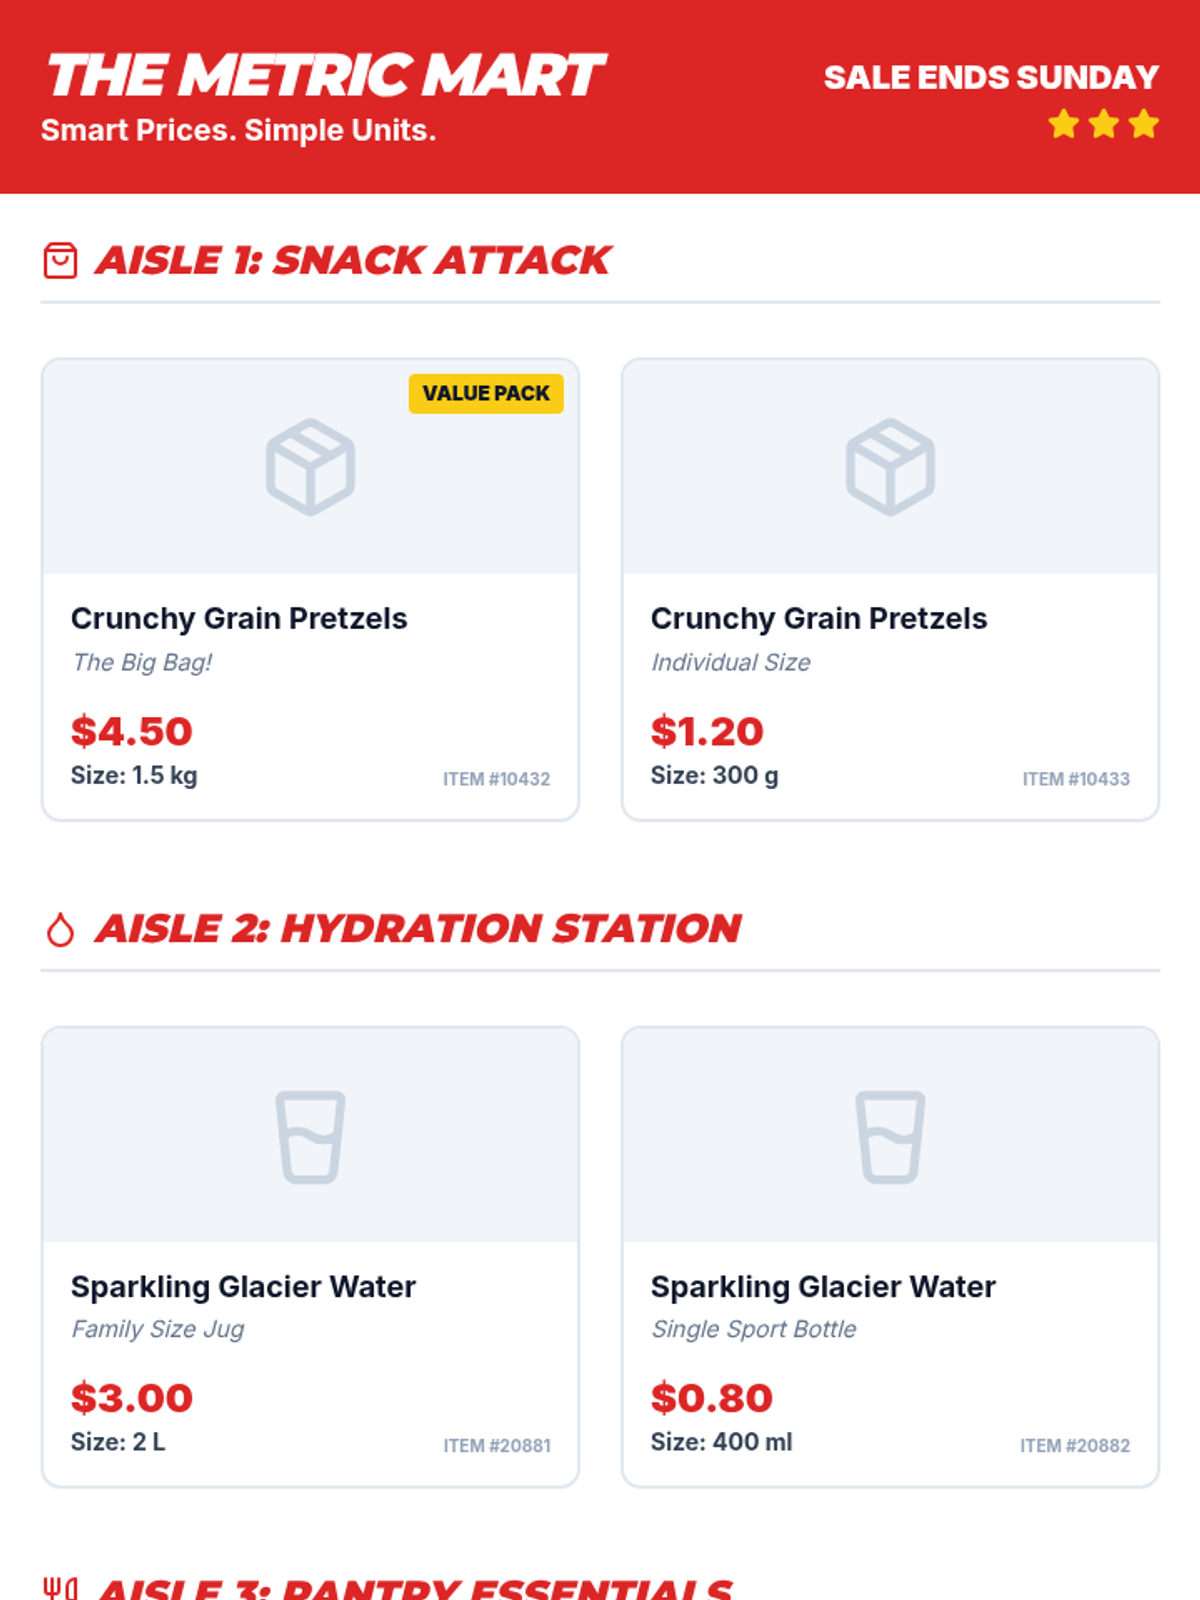1200x1600 pixels.
Task: Click the VALUE PACK badge
Action: (486, 393)
